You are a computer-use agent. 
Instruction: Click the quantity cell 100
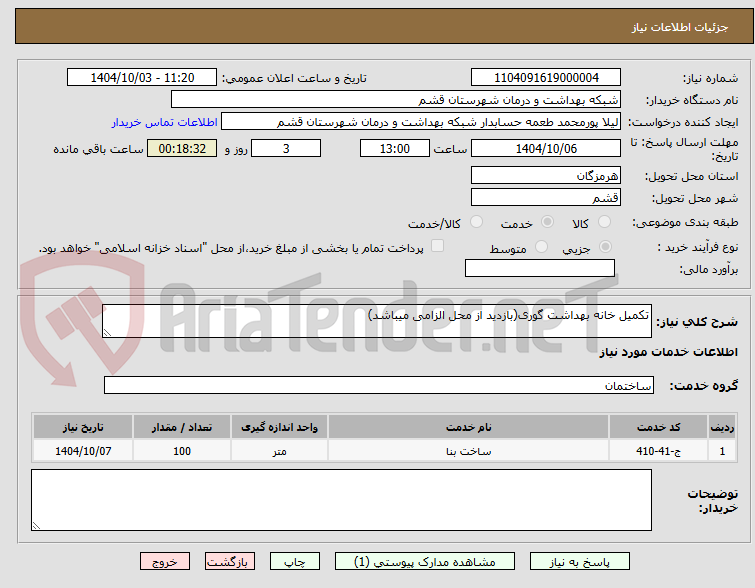click(182, 451)
